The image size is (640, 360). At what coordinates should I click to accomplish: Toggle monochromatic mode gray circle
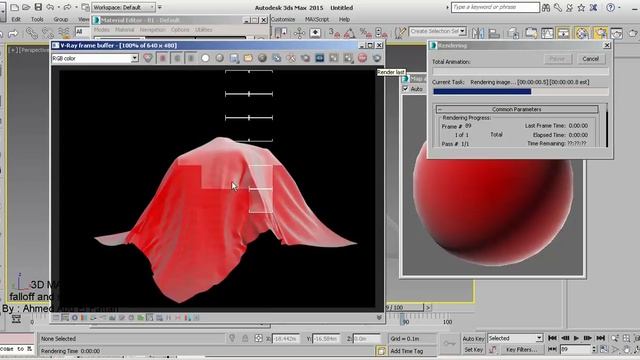click(x=220, y=58)
